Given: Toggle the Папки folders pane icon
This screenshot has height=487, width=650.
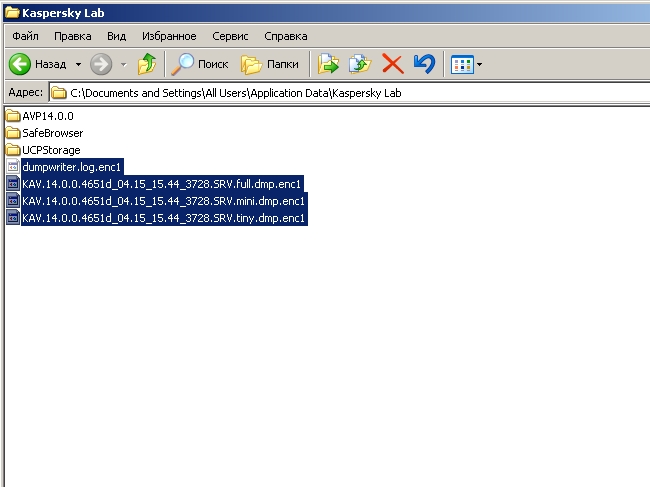Looking at the screenshot, I should point(251,65).
